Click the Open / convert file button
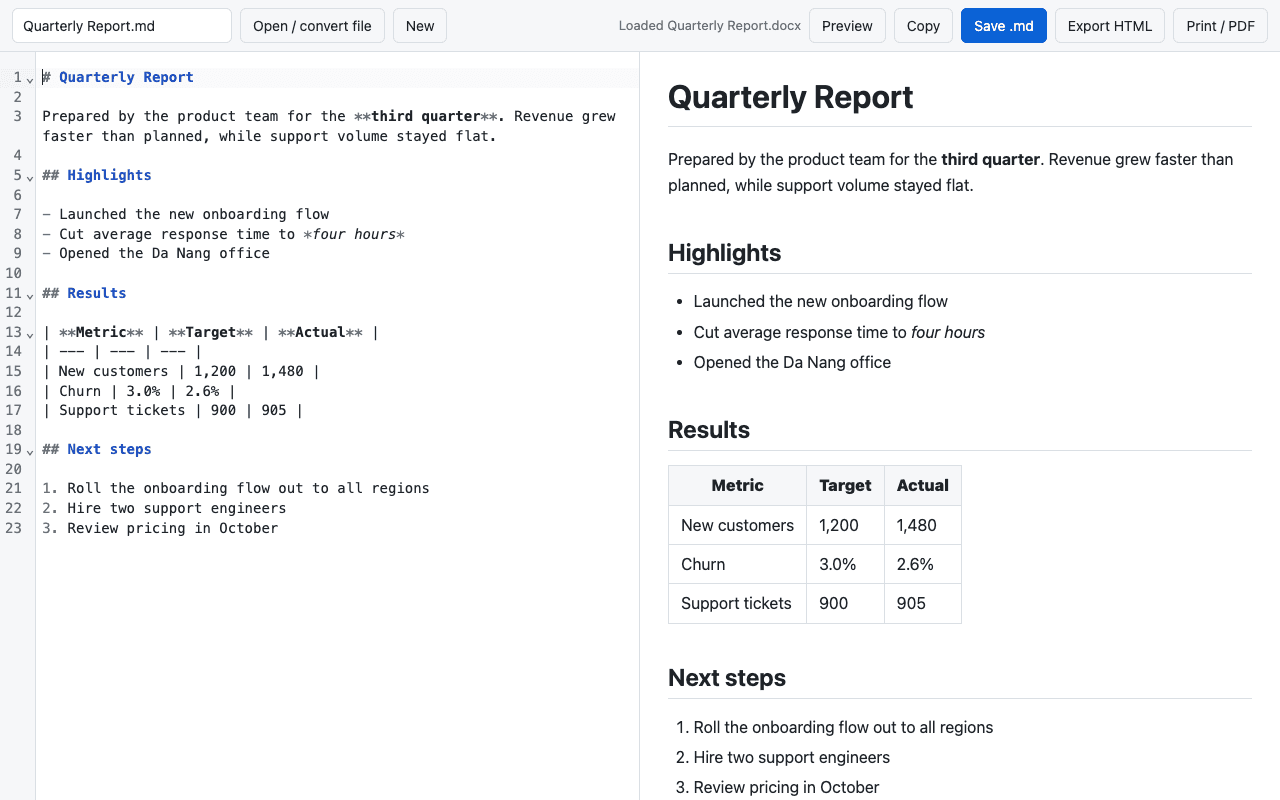The height and width of the screenshot is (800, 1280). 312,26
